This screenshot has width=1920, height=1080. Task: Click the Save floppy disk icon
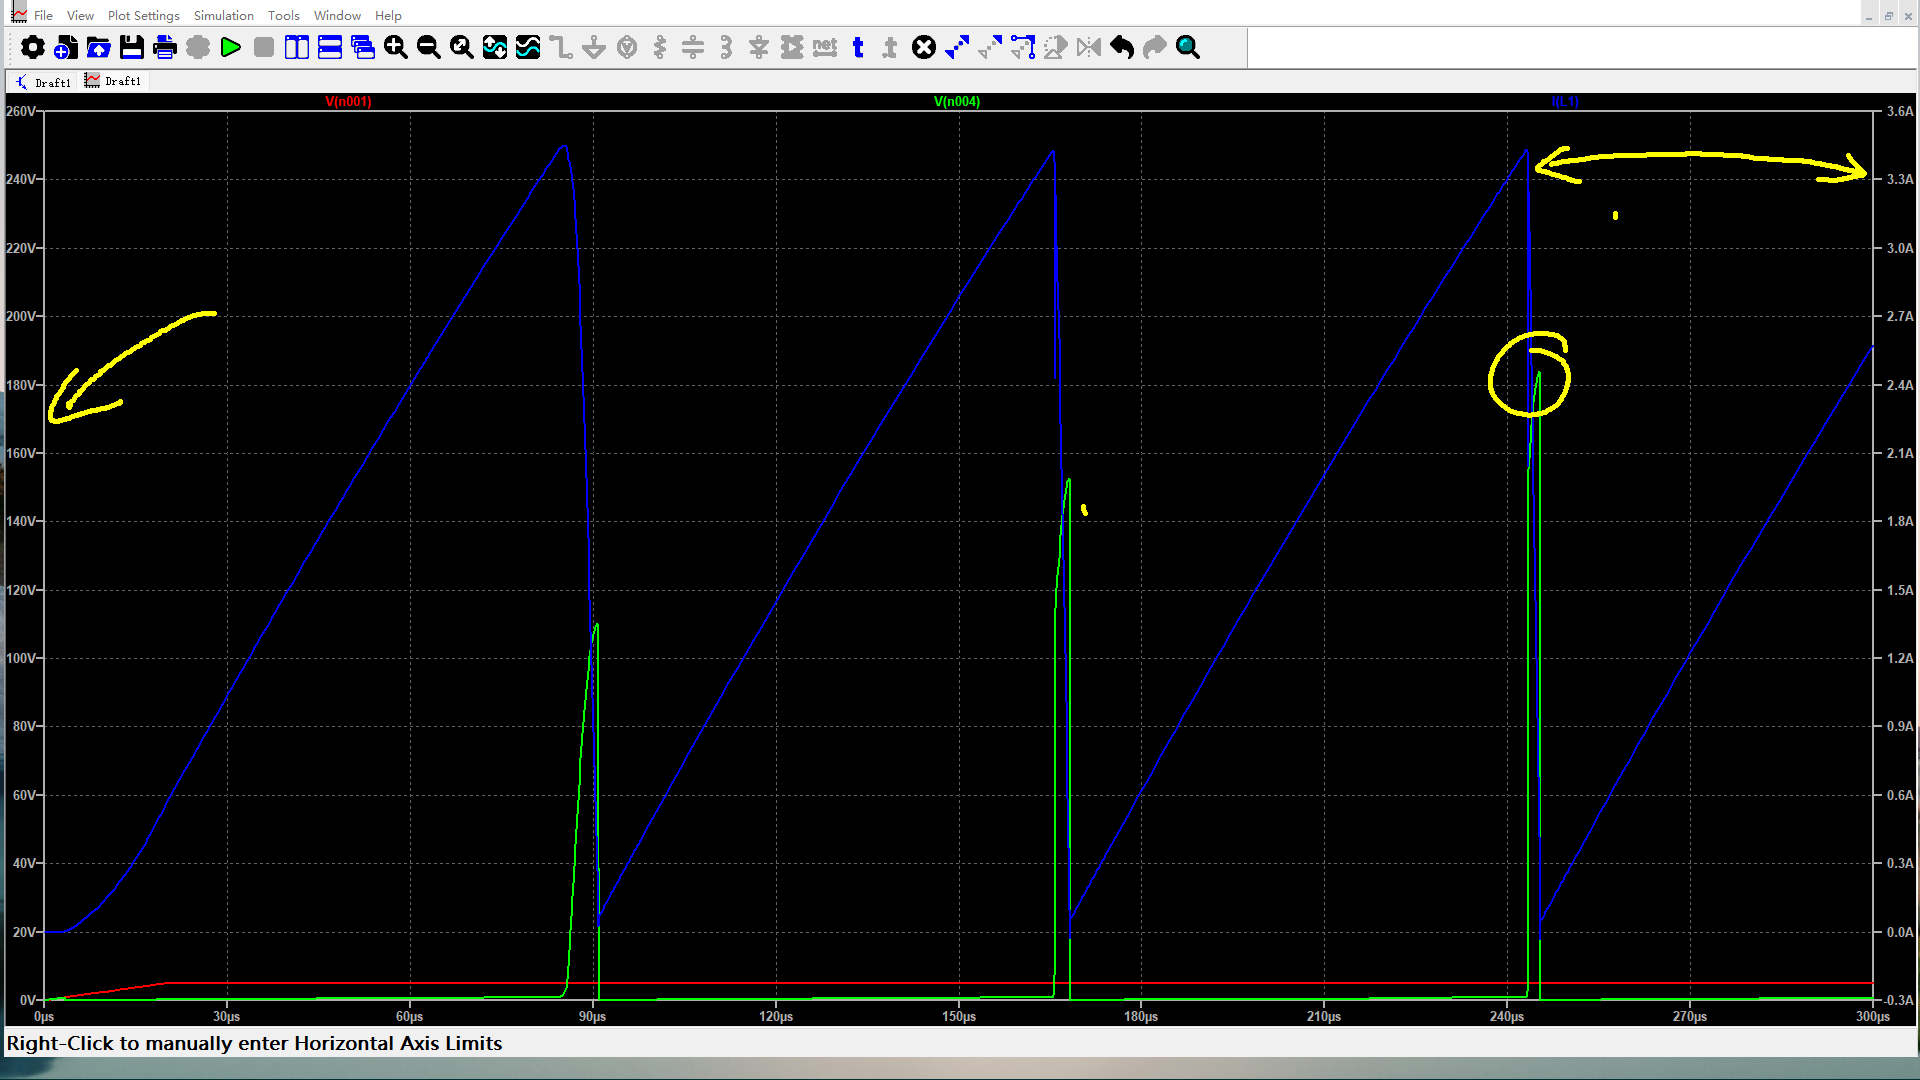point(132,47)
